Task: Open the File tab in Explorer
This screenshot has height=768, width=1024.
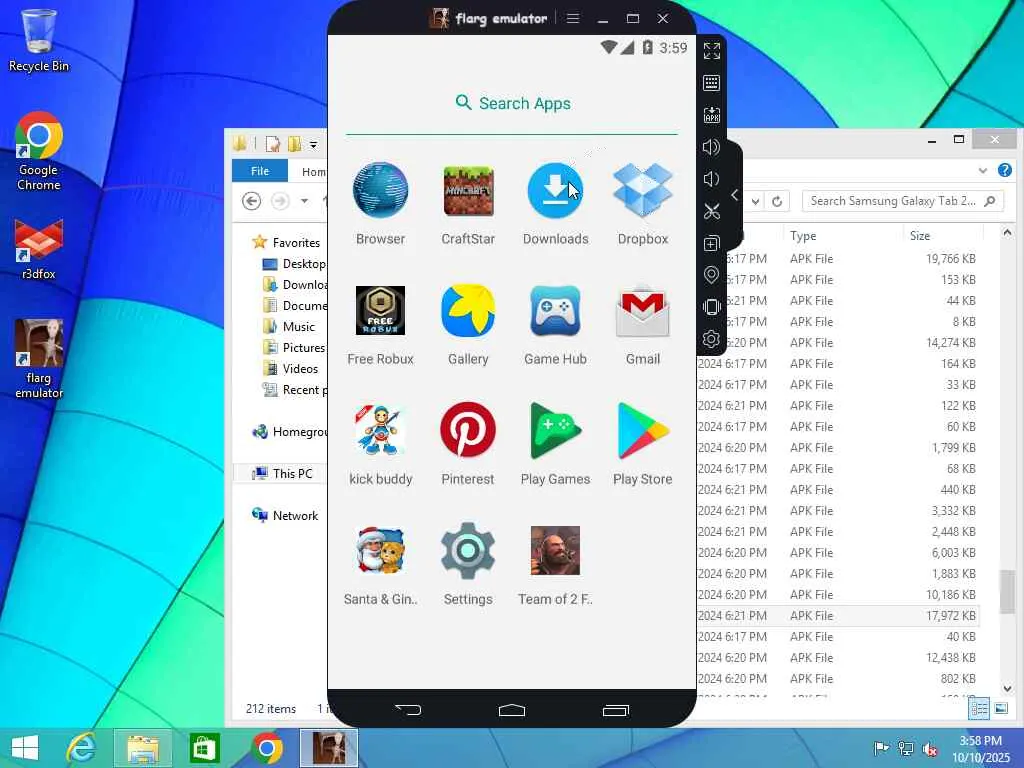Action: click(260, 170)
